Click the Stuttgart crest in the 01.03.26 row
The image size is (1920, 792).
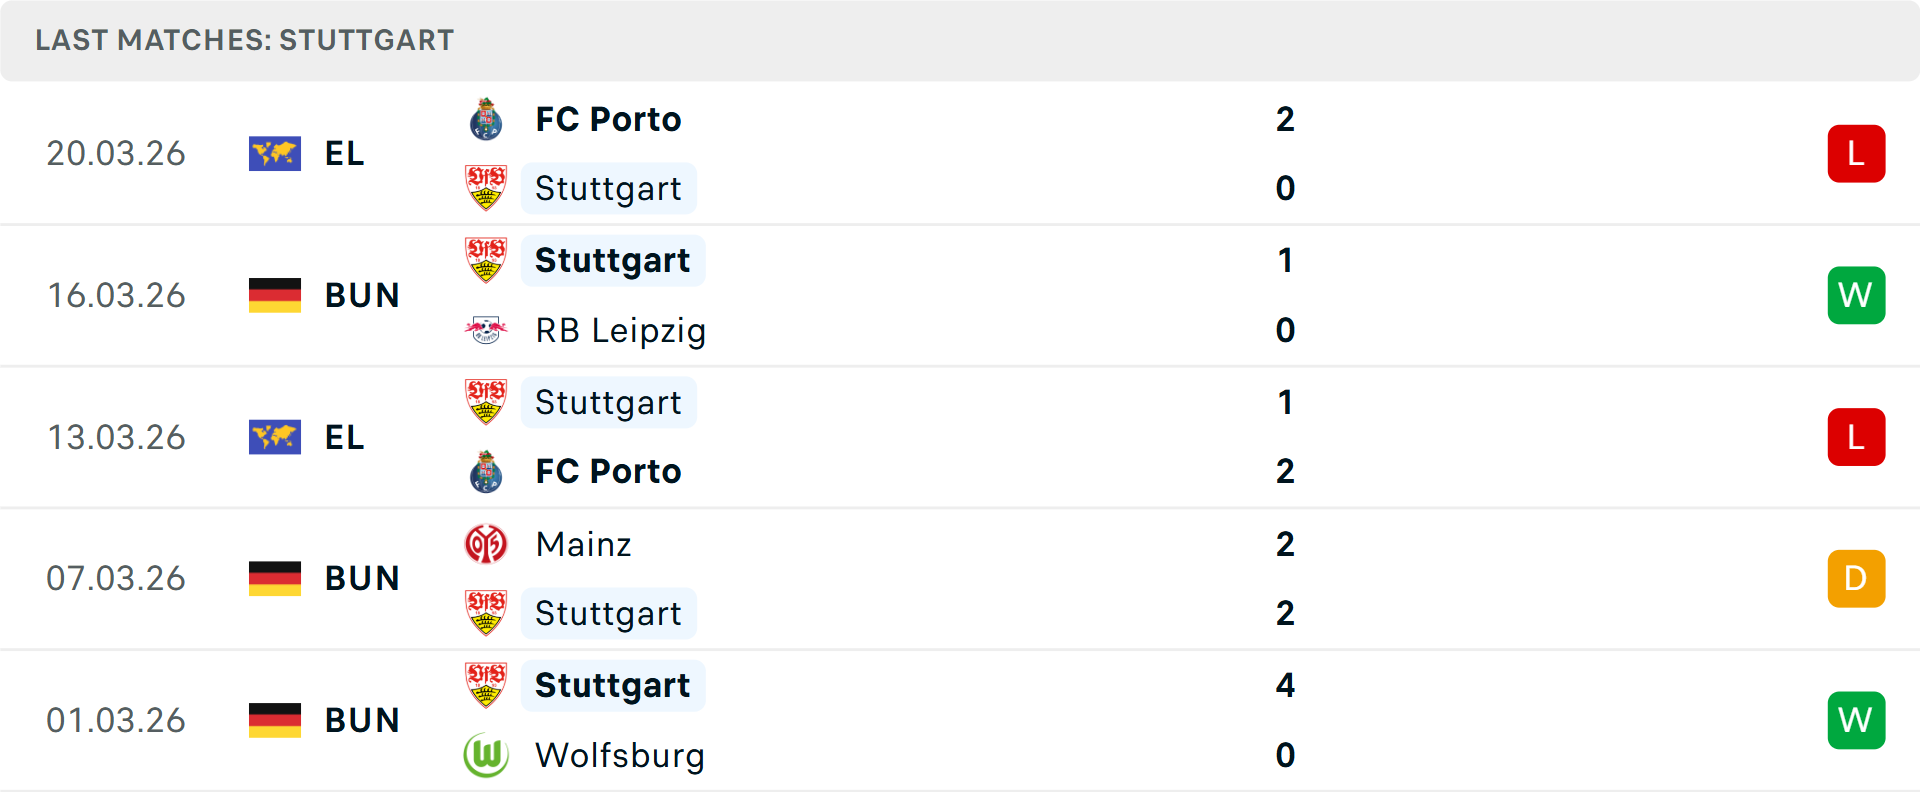pyautogui.click(x=487, y=686)
